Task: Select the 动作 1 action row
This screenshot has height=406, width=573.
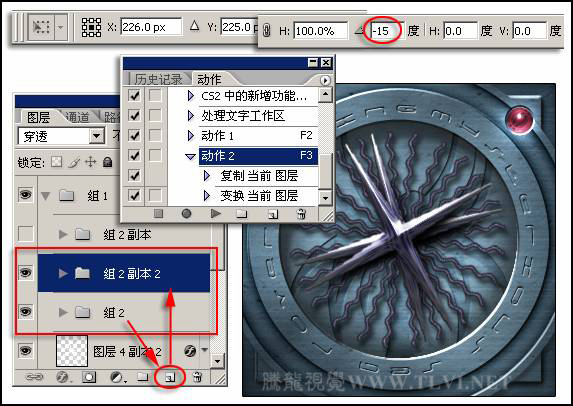Action: pos(258,136)
